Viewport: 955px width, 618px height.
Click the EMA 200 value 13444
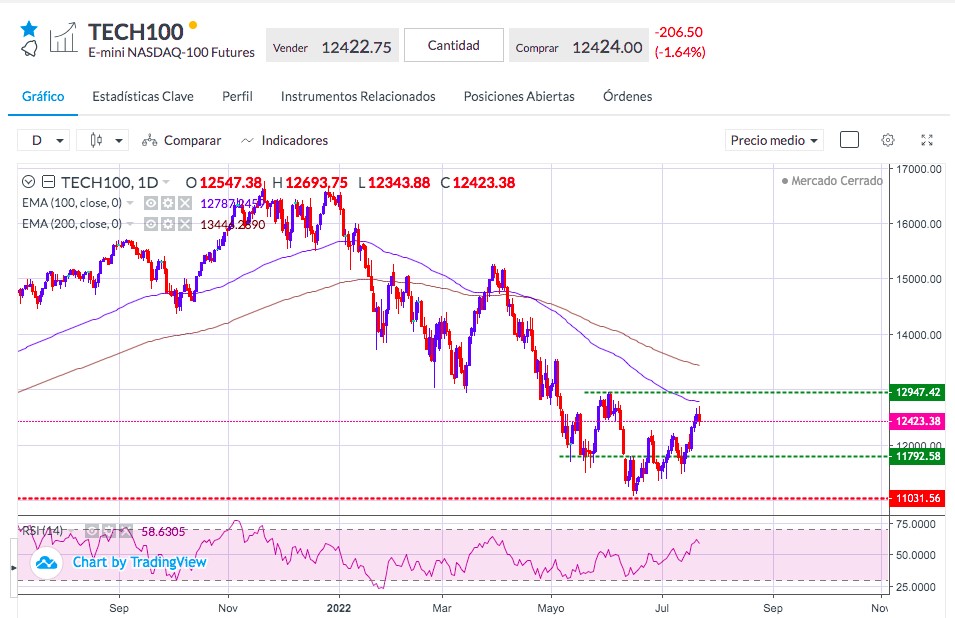click(233, 225)
